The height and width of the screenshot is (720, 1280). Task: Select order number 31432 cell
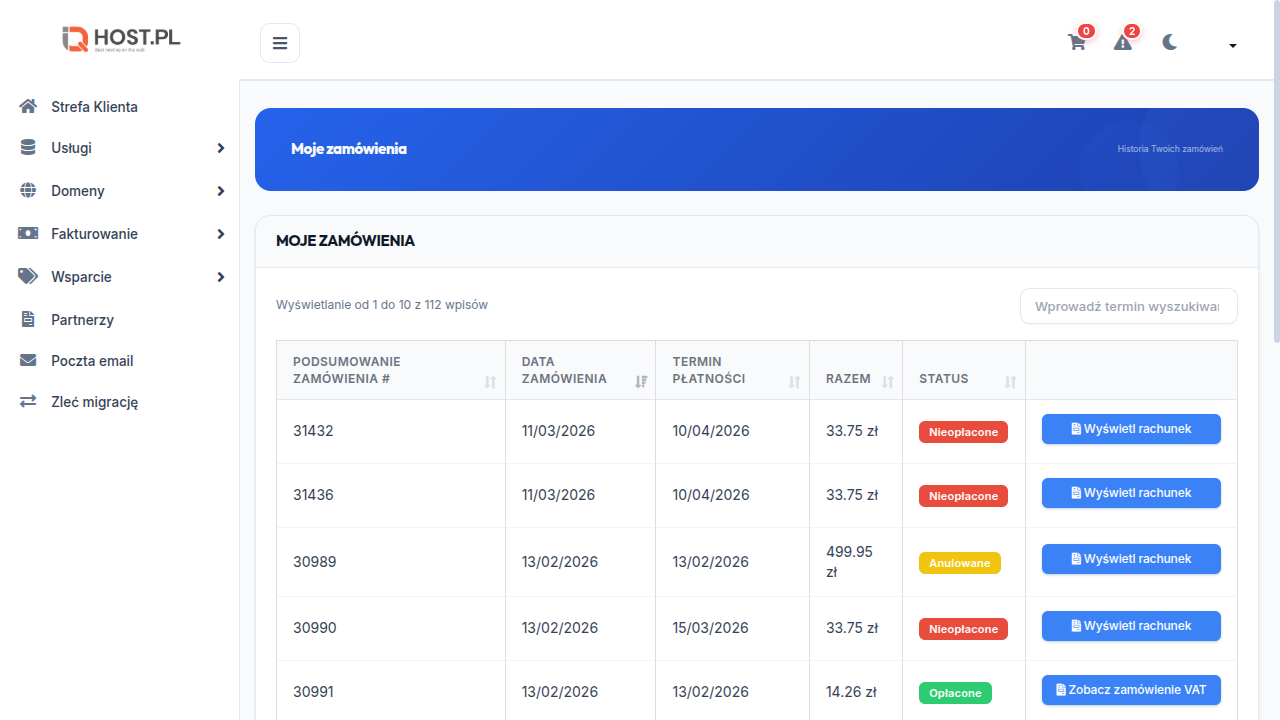(x=391, y=431)
